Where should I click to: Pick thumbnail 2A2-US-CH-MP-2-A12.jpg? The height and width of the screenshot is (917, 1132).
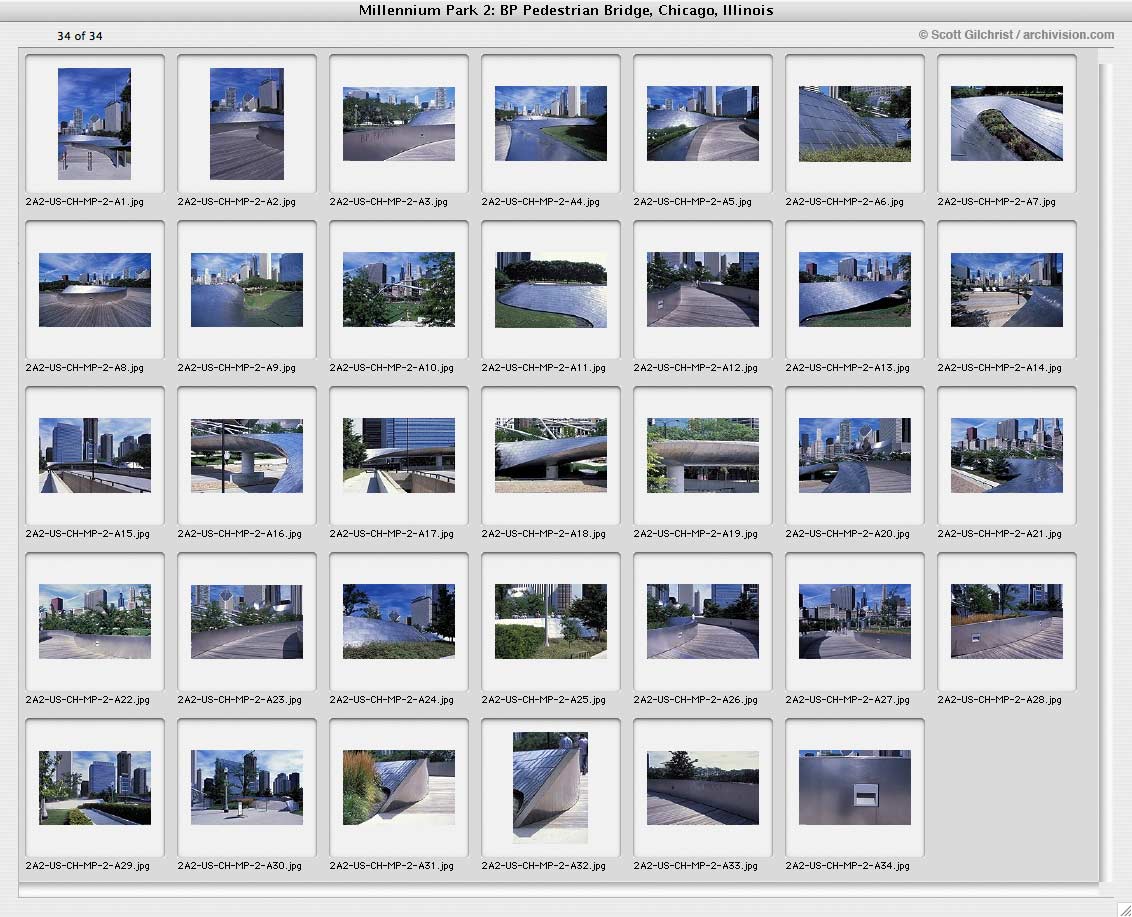pyautogui.click(x=702, y=290)
